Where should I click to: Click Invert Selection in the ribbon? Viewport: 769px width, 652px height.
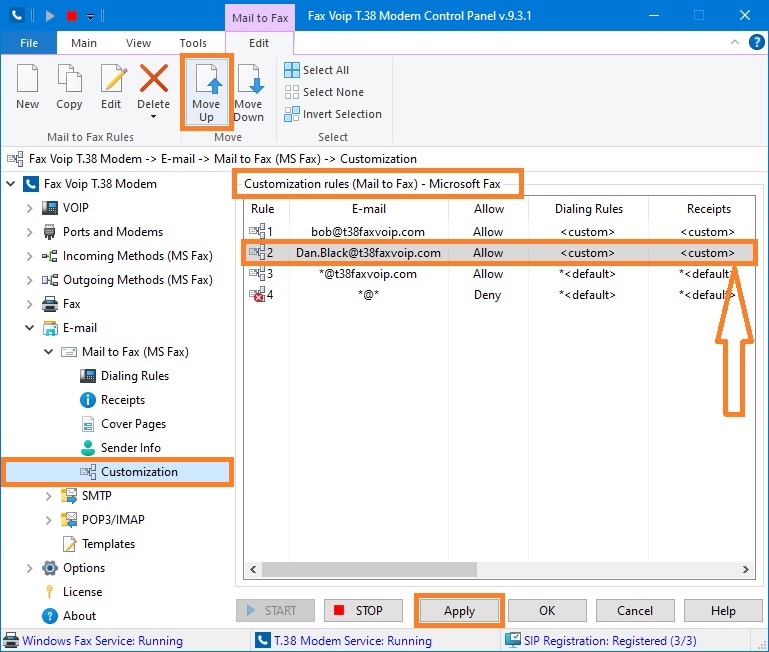[333, 114]
